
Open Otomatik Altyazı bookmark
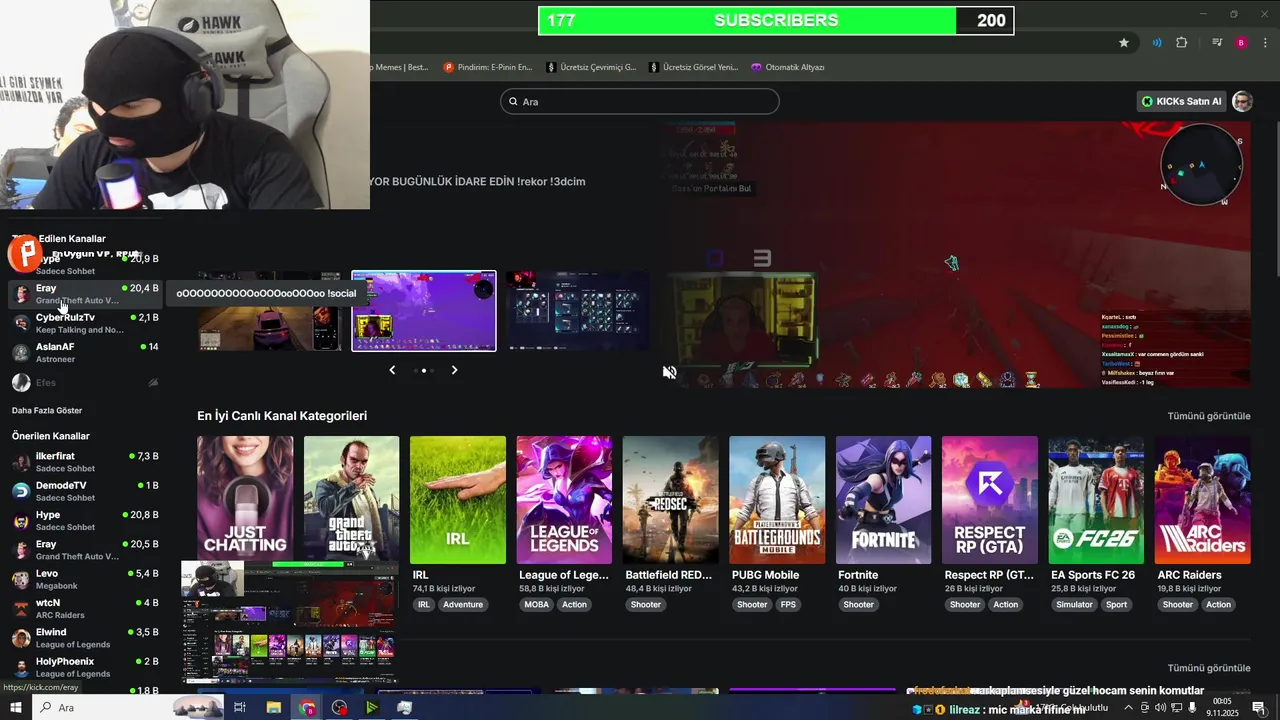788,67
